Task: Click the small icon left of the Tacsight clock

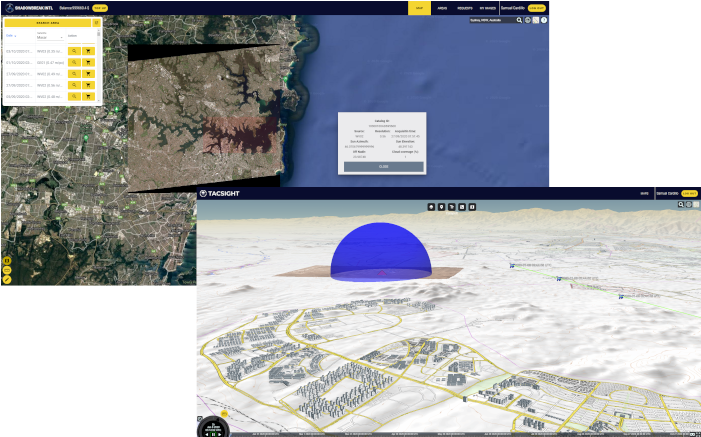Action: [x=200, y=419]
